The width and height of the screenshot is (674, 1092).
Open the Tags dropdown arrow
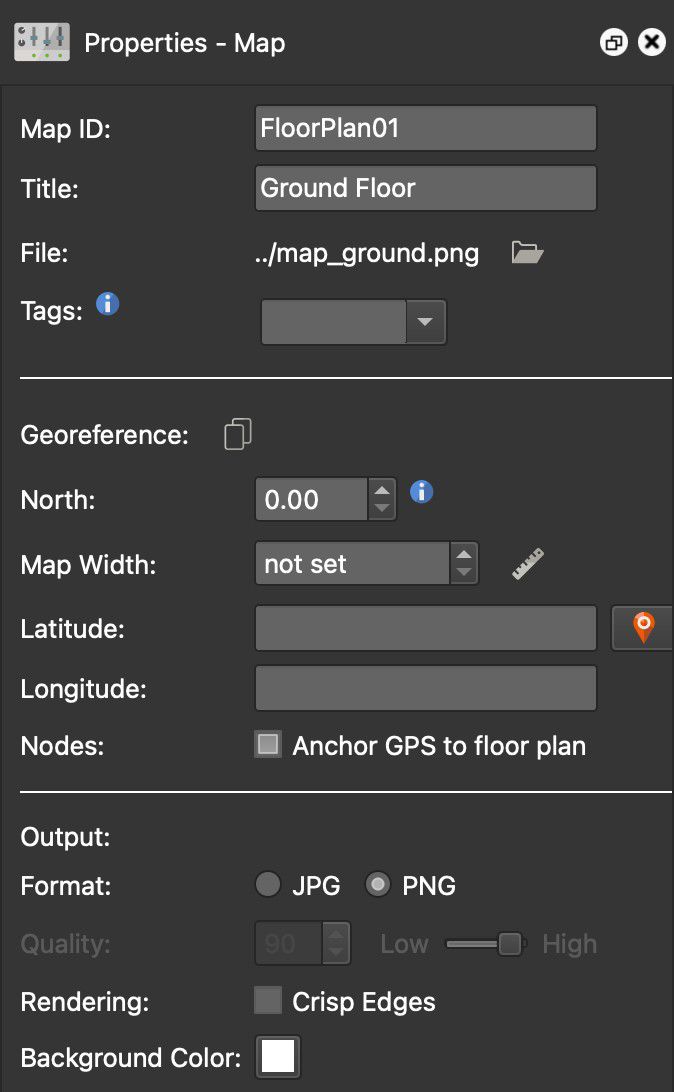tap(425, 322)
